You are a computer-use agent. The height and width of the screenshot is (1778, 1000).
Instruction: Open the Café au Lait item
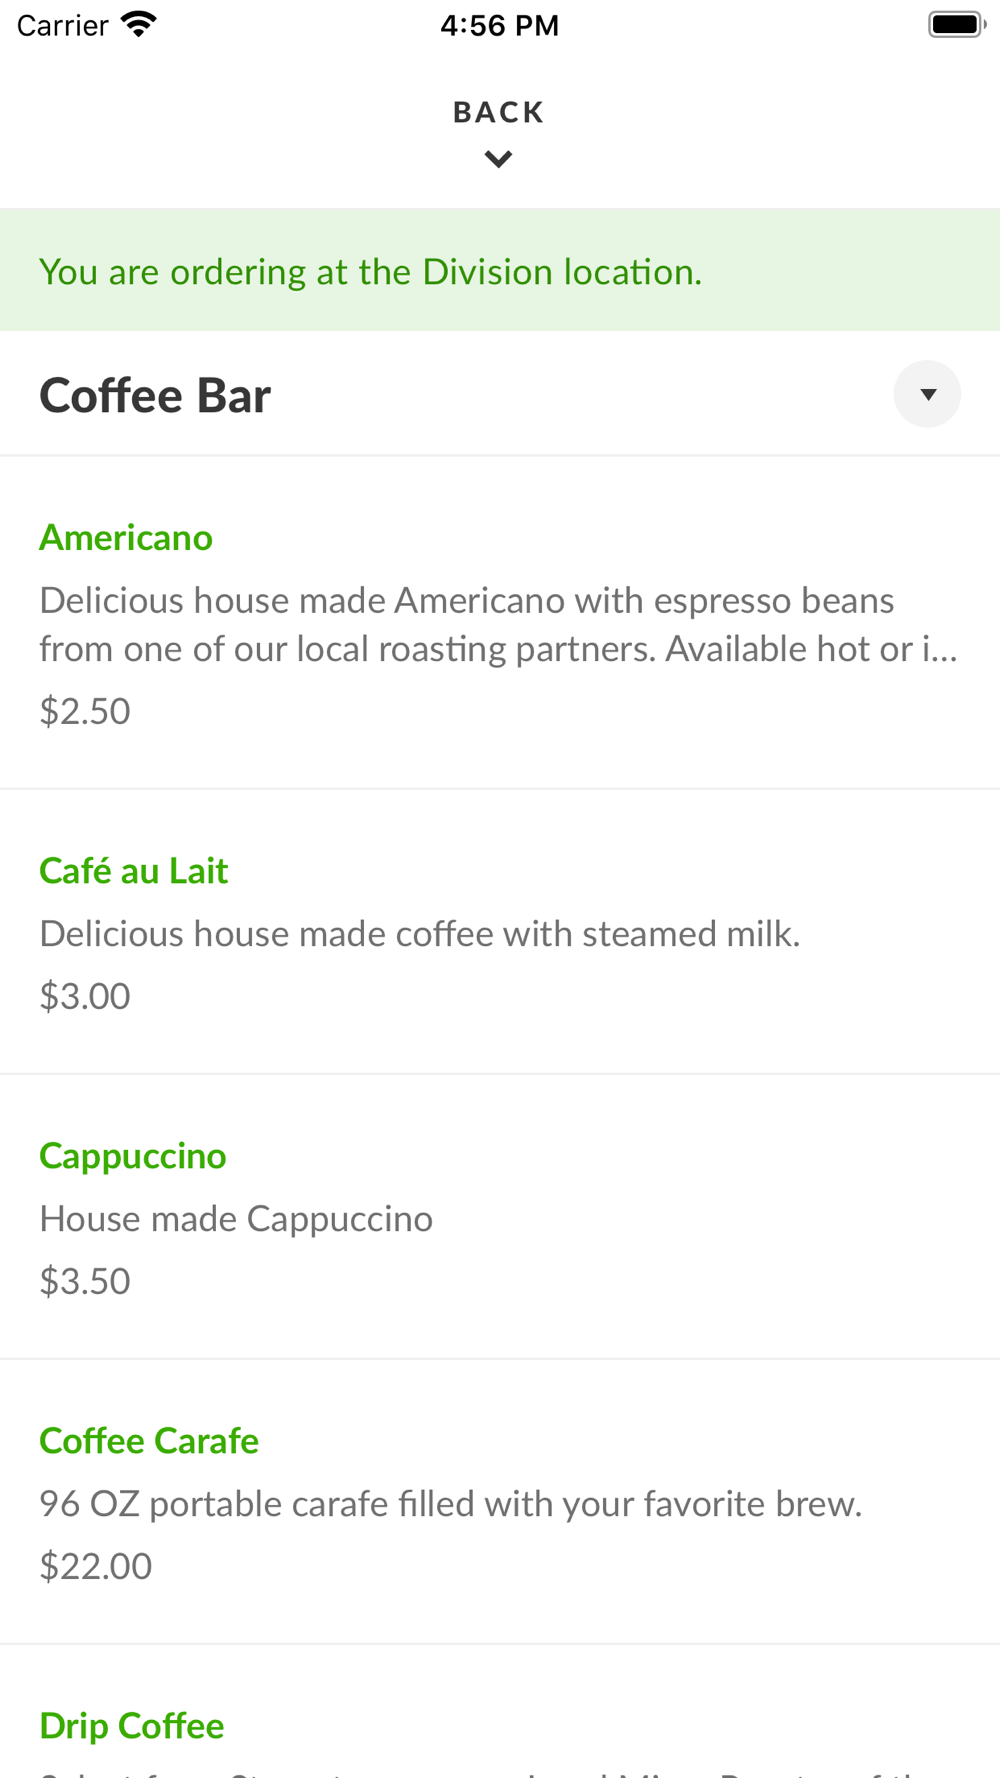(134, 871)
